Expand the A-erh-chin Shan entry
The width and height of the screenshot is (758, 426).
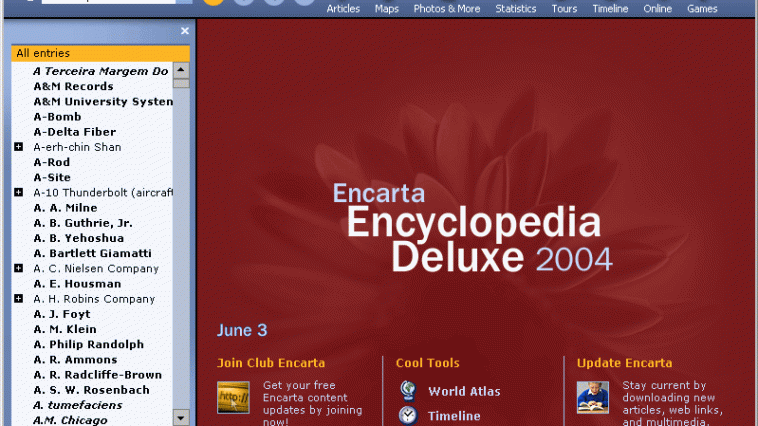pyautogui.click(x=18, y=147)
